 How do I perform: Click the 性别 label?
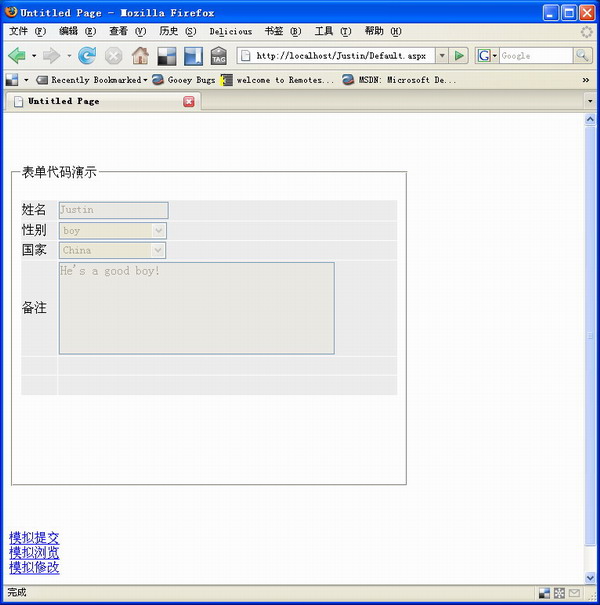coord(34,230)
